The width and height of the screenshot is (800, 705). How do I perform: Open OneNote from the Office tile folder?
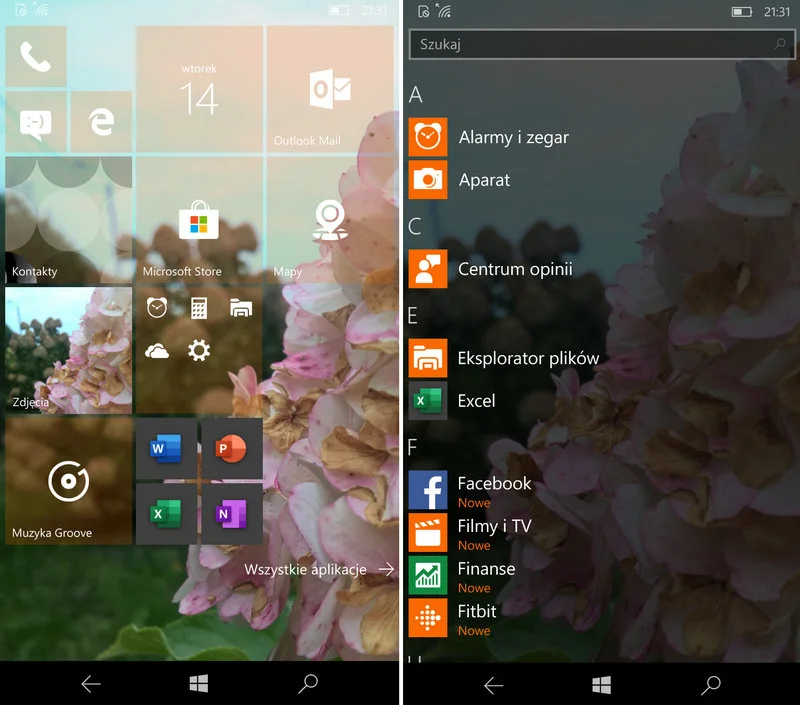click(231, 514)
